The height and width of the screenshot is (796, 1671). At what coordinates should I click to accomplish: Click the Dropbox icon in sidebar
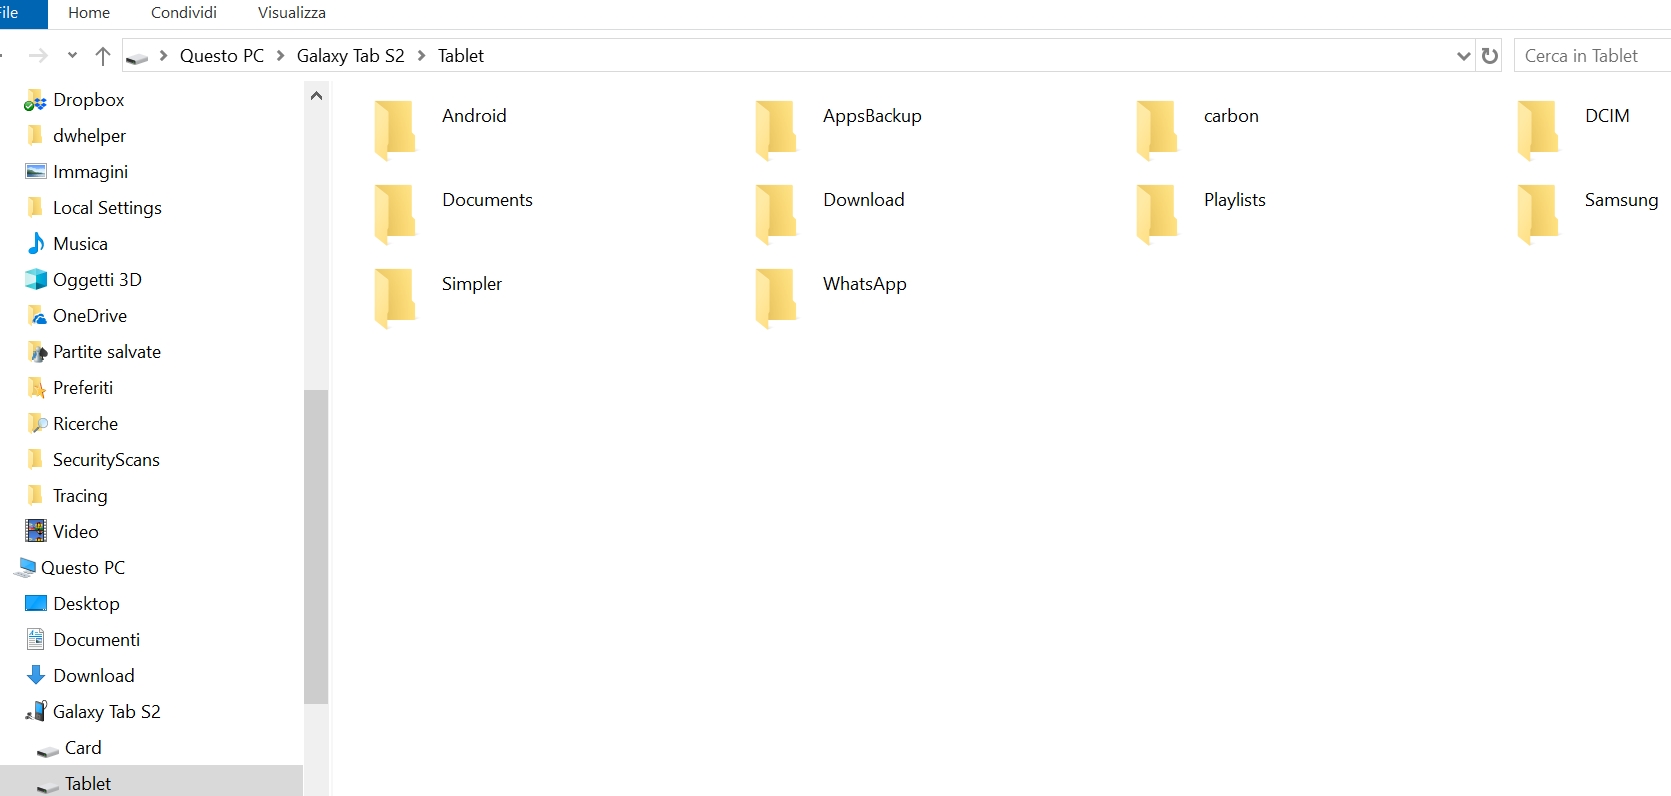pyautogui.click(x=36, y=100)
